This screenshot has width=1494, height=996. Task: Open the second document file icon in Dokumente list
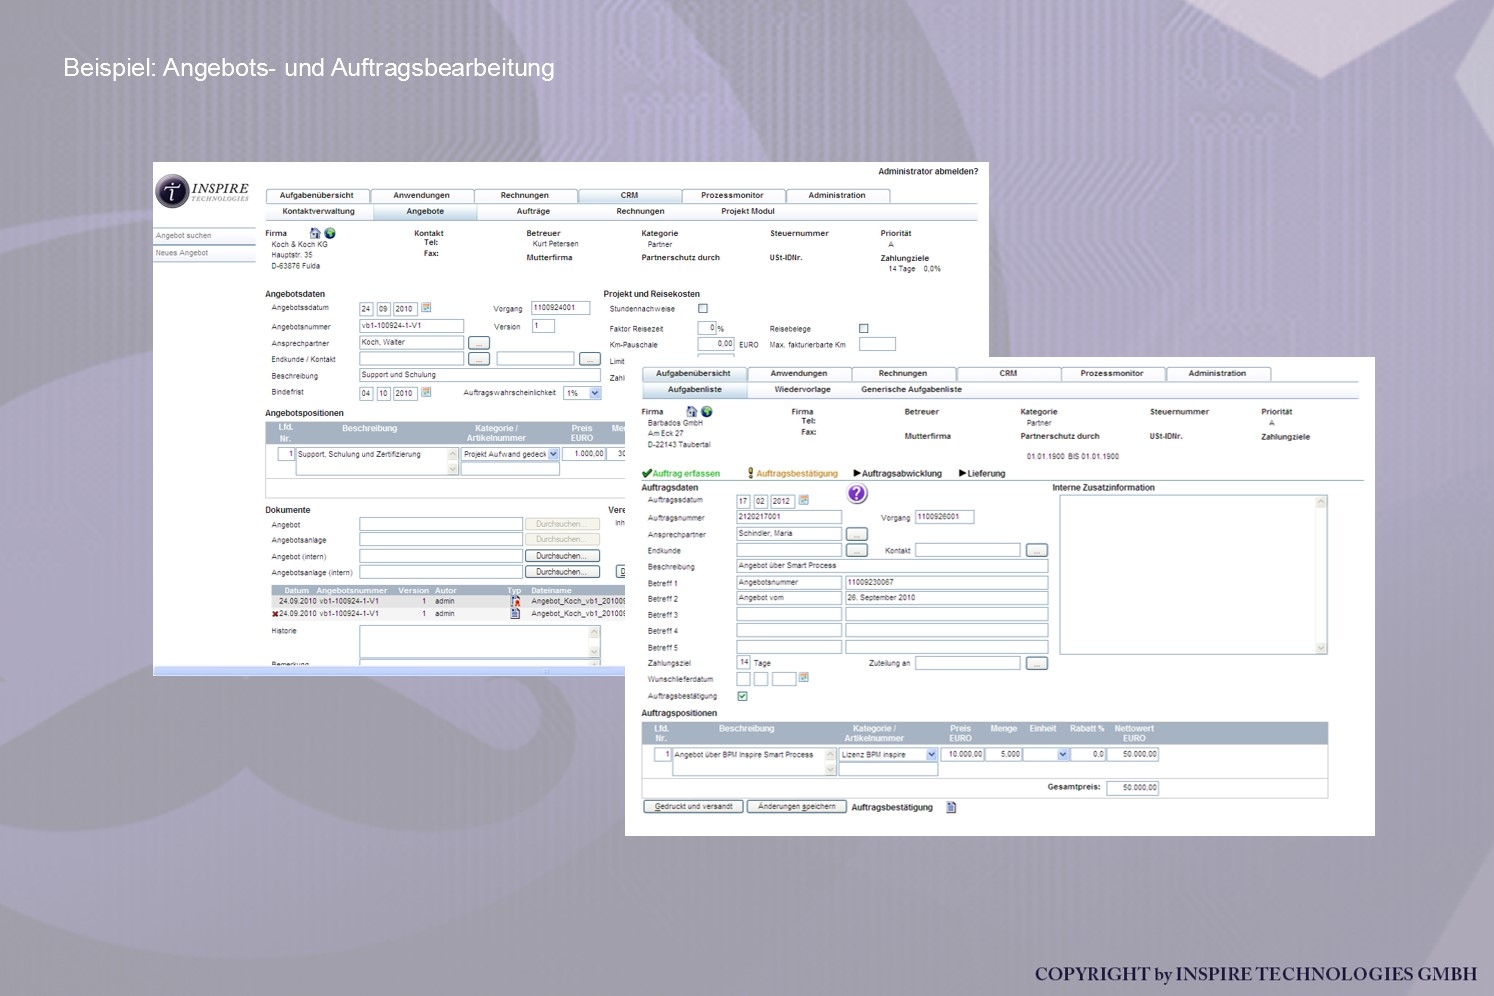pyautogui.click(x=516, y=614)
